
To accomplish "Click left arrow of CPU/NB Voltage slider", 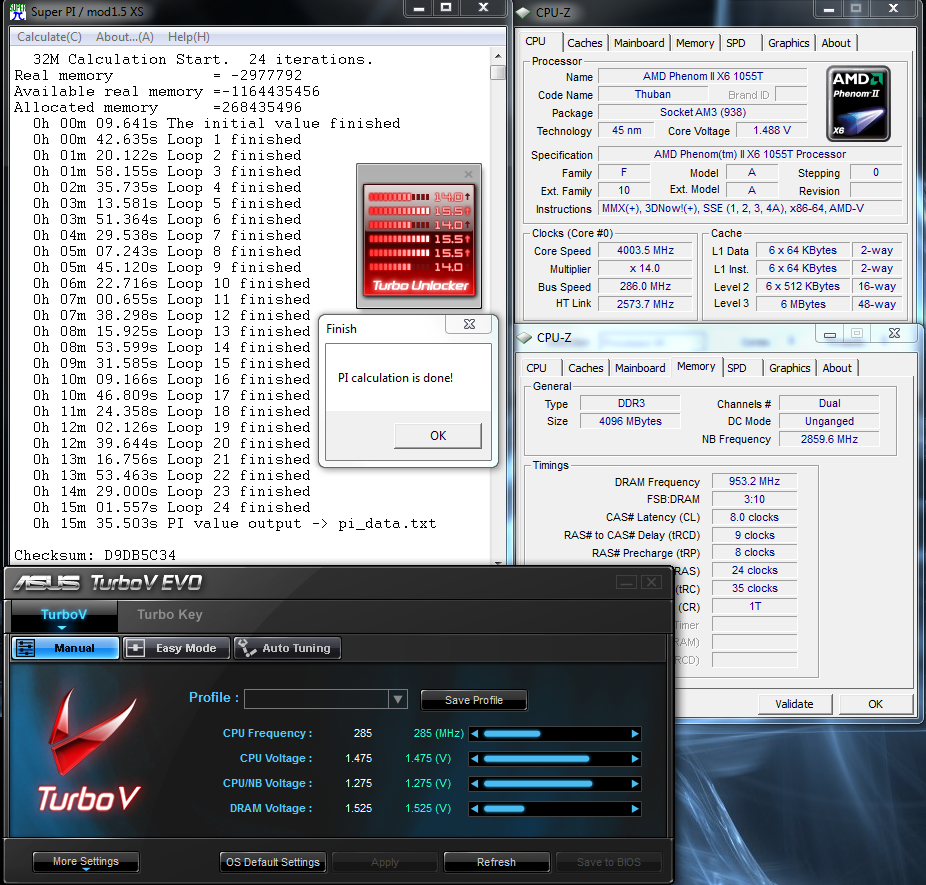I will pyautogui.click(x=475, y=784).
